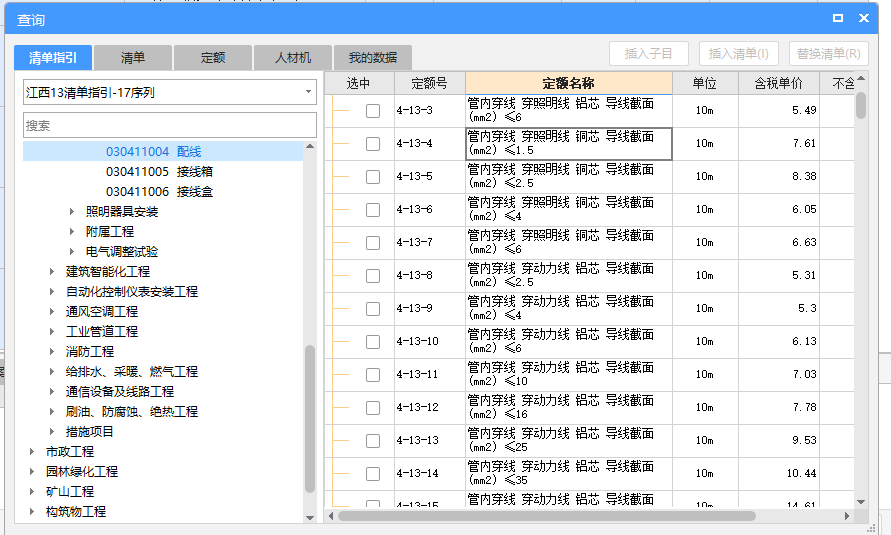Expand 园林绿化工程 root node
The width and height of the screenshot is (891, 535).
pyautogui.click(x=32, y=471)
